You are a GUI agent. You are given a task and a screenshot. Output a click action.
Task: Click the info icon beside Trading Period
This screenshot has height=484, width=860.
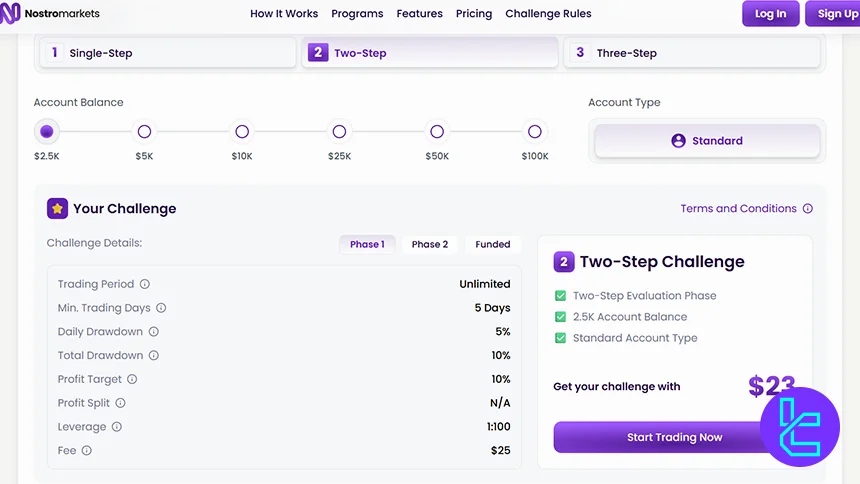(145, 284)
